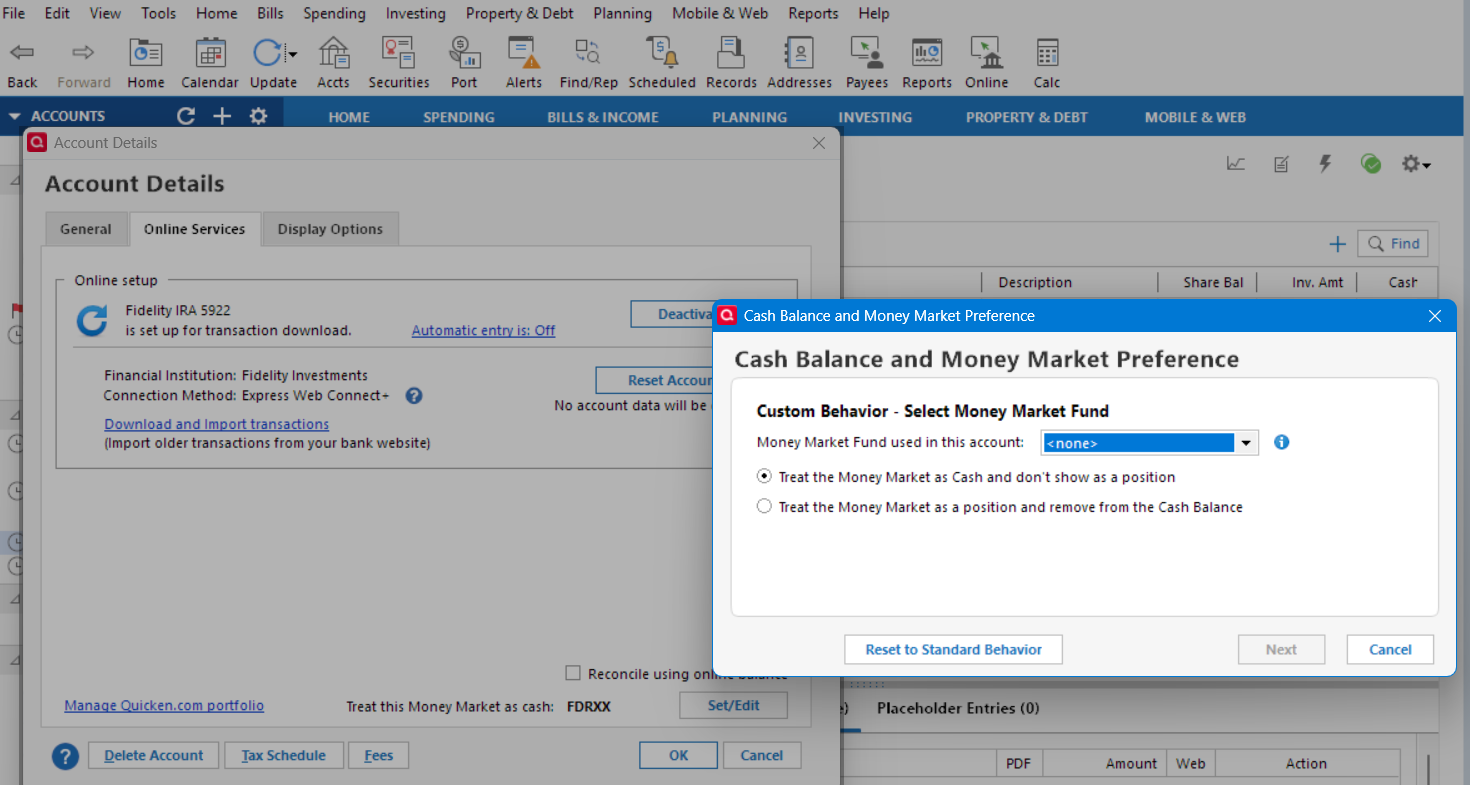This screenshot has height=785, width=1470.
Task: Click the Account Details help question icon
Action: click(x=65, y=756)
